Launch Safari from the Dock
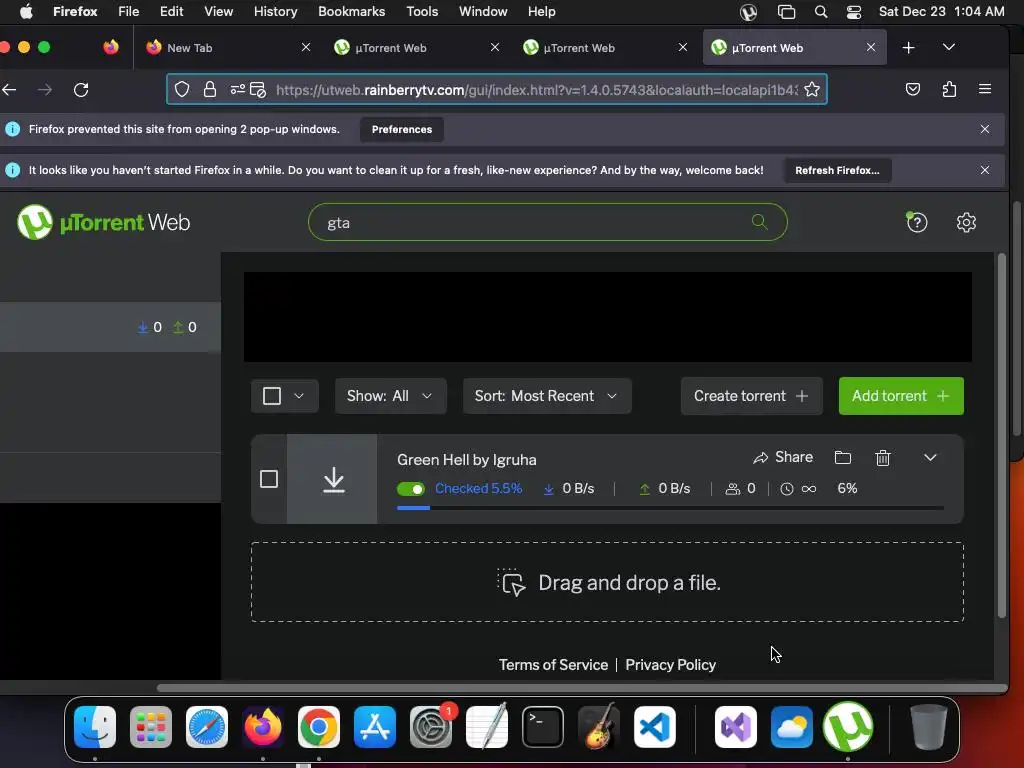1024x768 pixels. pos(207,727)
